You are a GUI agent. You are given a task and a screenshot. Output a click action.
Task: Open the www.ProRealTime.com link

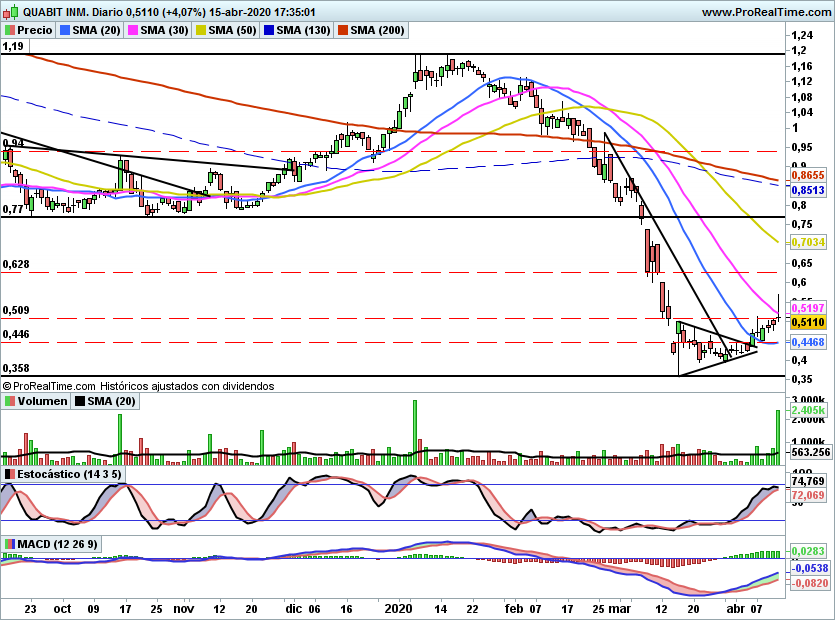[x=766, y=12]
